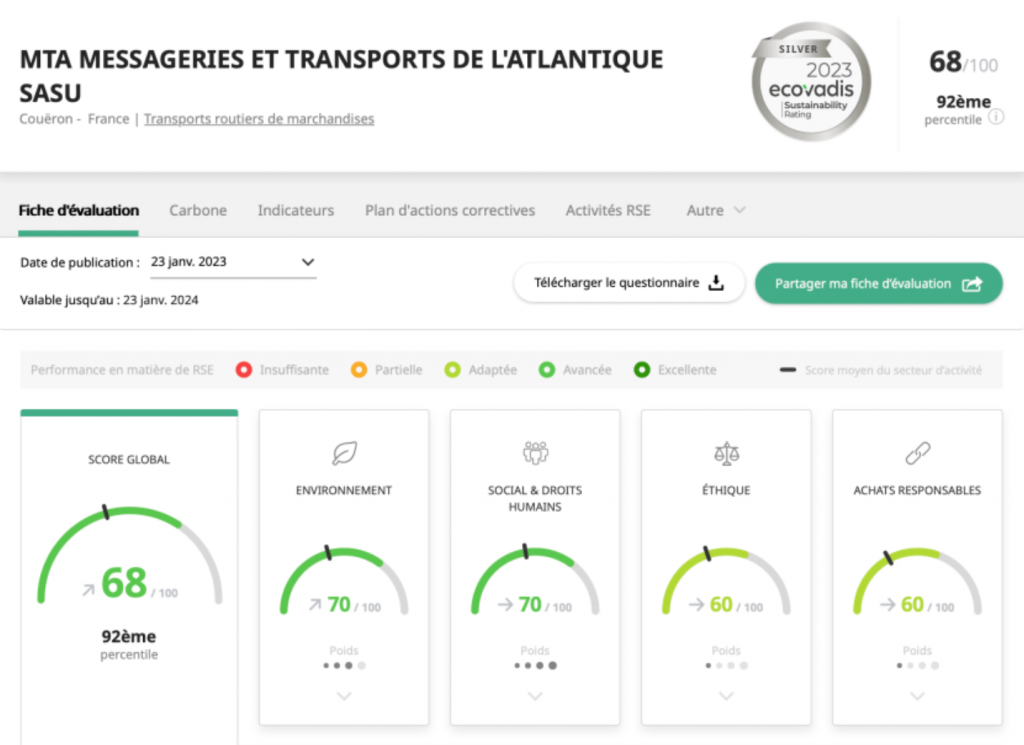Click the Poids dots on Environnement card

coord(344,665)
